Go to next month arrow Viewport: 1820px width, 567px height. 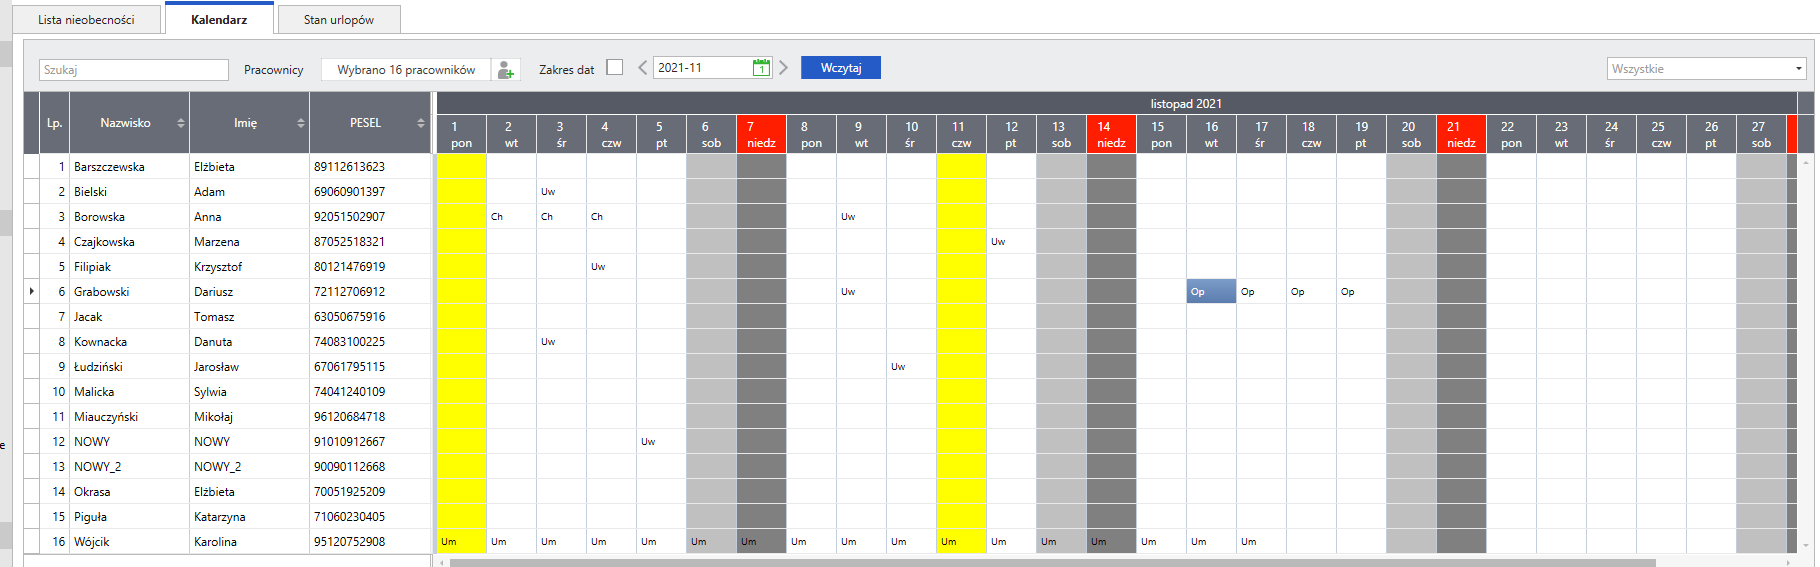(783, 68)
